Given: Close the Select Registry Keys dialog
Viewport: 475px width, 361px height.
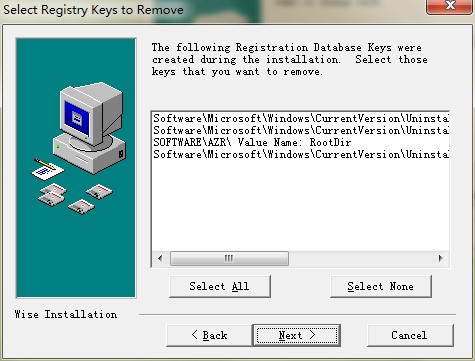Looking at the screenshot, I should [450, 6].
